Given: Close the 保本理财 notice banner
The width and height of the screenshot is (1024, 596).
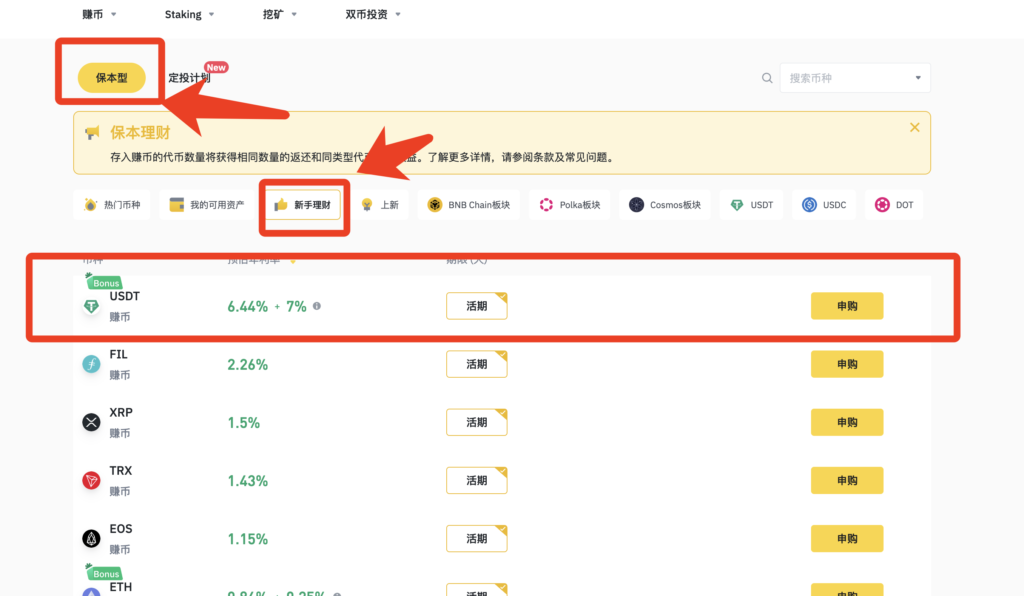Looking at the screenshot, I should (914, 127).
